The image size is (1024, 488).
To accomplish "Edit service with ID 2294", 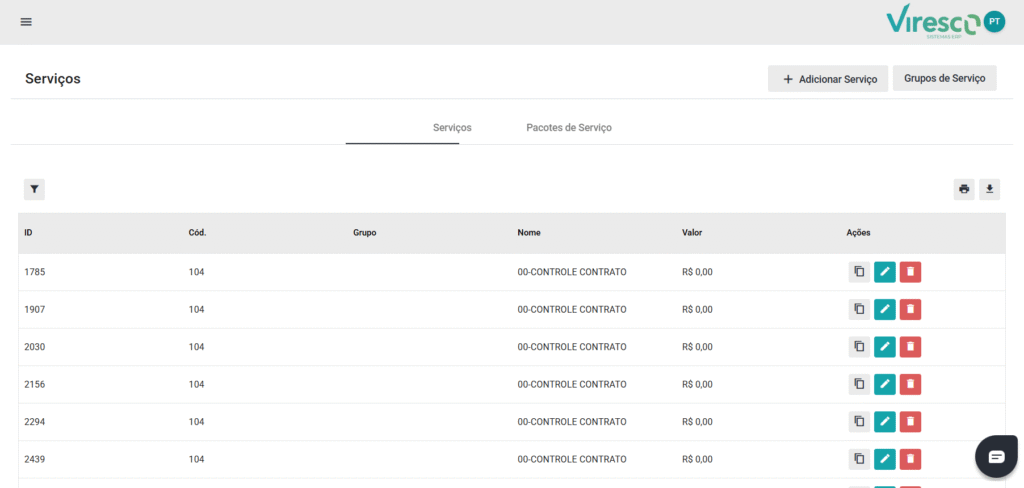I will 885,422.
